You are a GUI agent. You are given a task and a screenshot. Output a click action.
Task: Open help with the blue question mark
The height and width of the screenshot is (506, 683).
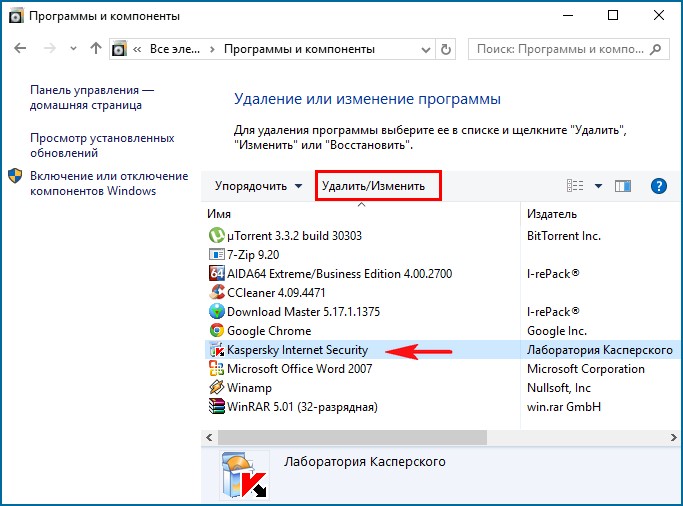(659, 186)
